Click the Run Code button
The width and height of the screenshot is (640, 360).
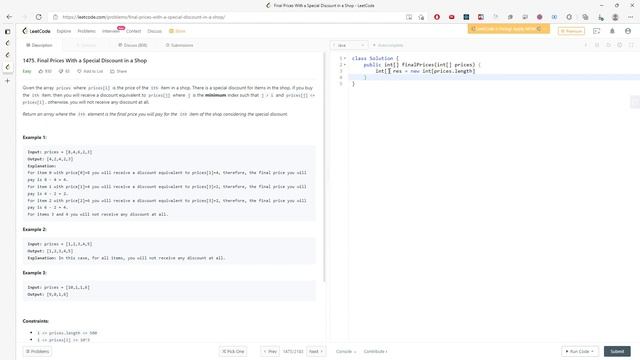pos(580,351)
